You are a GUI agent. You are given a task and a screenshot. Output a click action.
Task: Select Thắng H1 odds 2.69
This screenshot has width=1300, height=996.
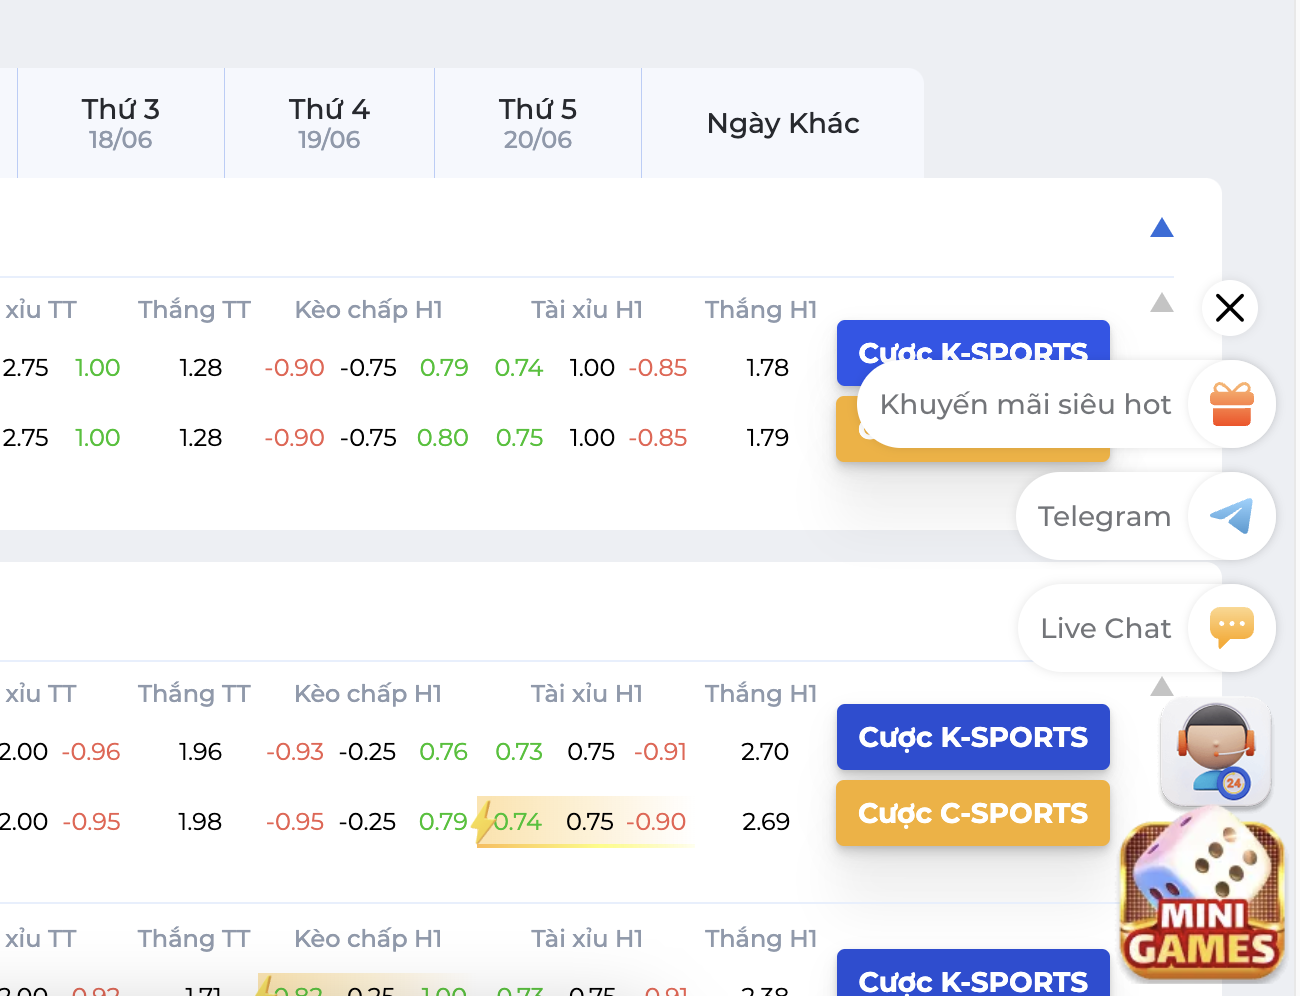(765, 822)
